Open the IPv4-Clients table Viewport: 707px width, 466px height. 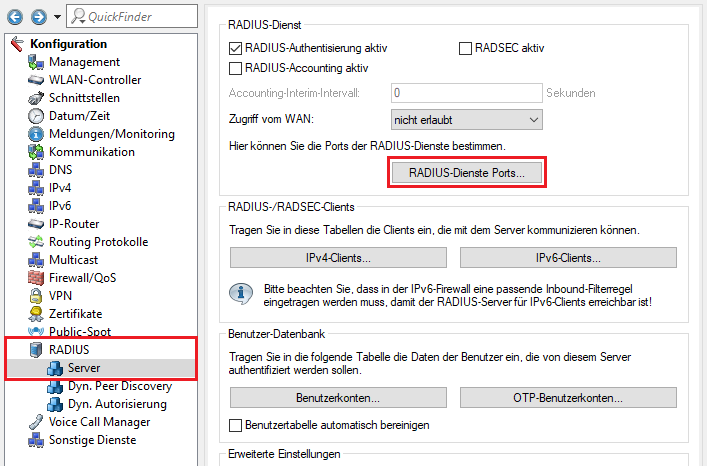pyautogui.click(x=338, y=258)
